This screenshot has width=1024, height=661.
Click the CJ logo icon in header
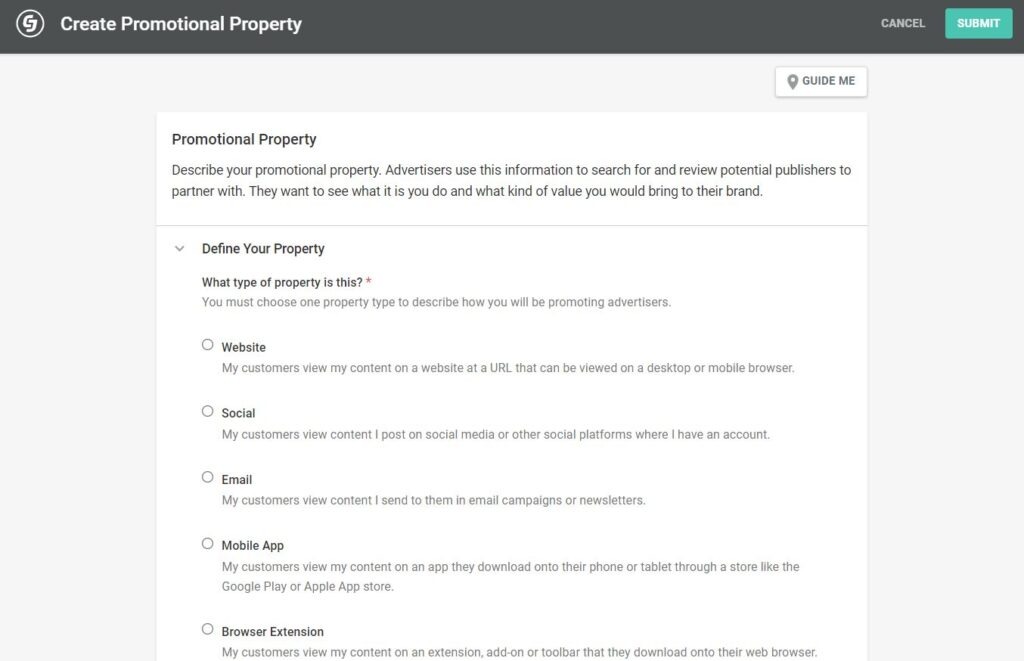coord(30,24)
